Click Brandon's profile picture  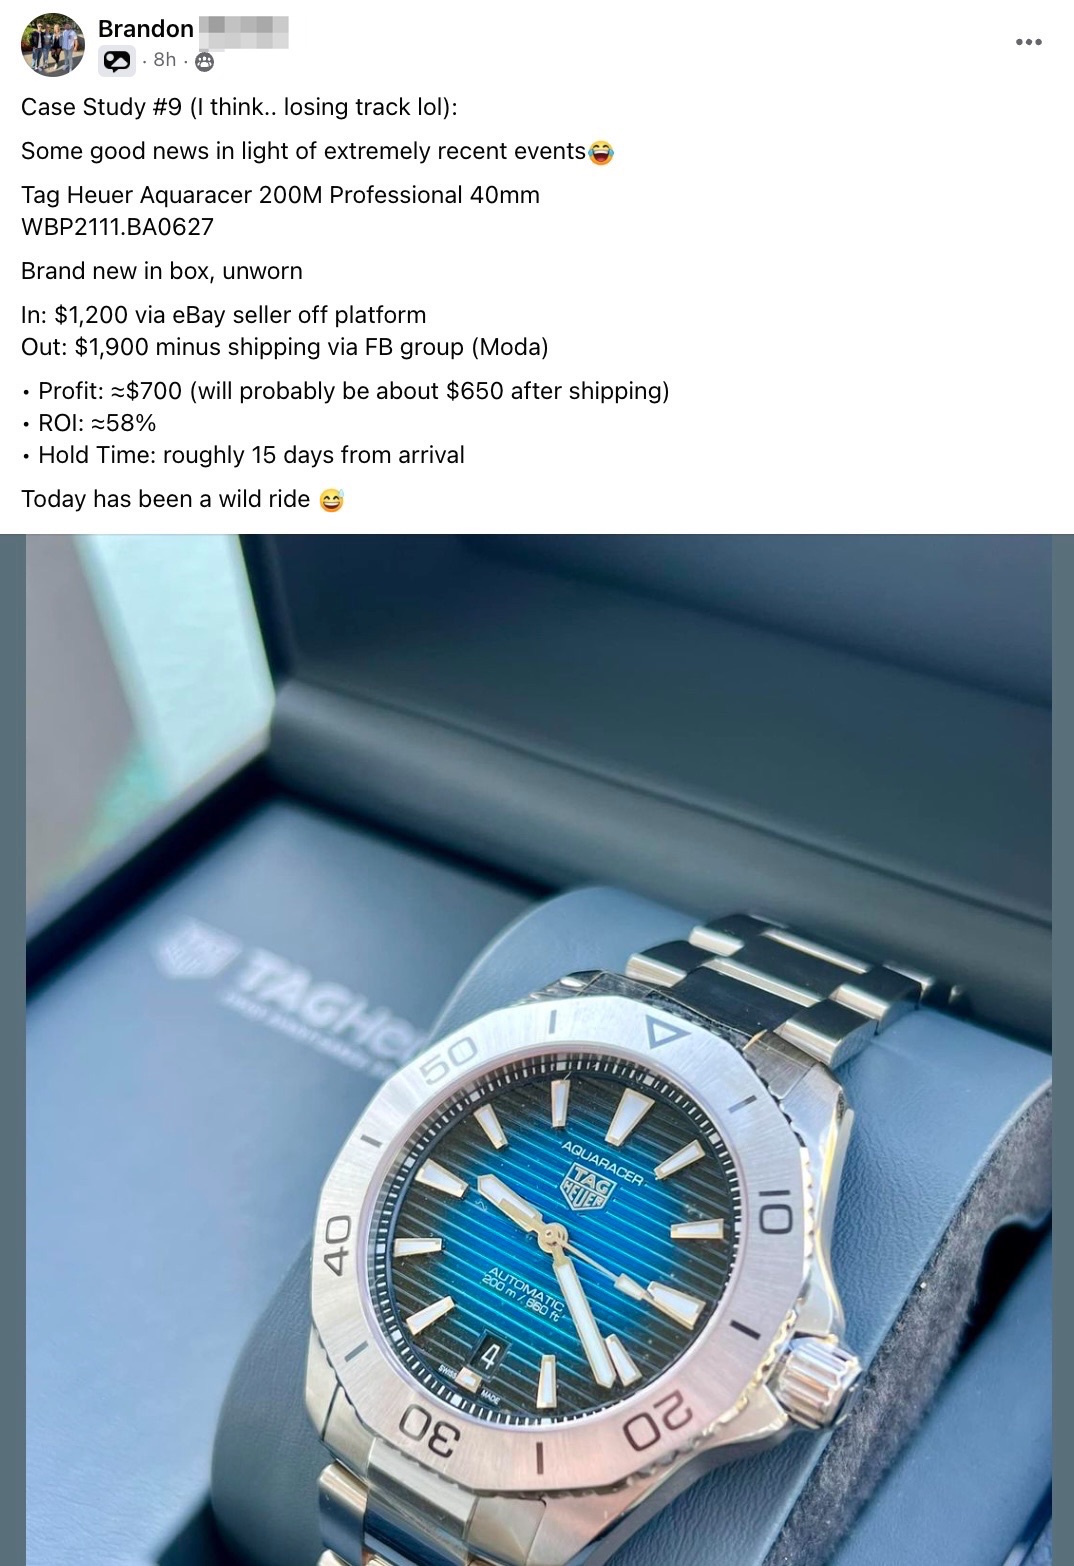click(53, 44)
